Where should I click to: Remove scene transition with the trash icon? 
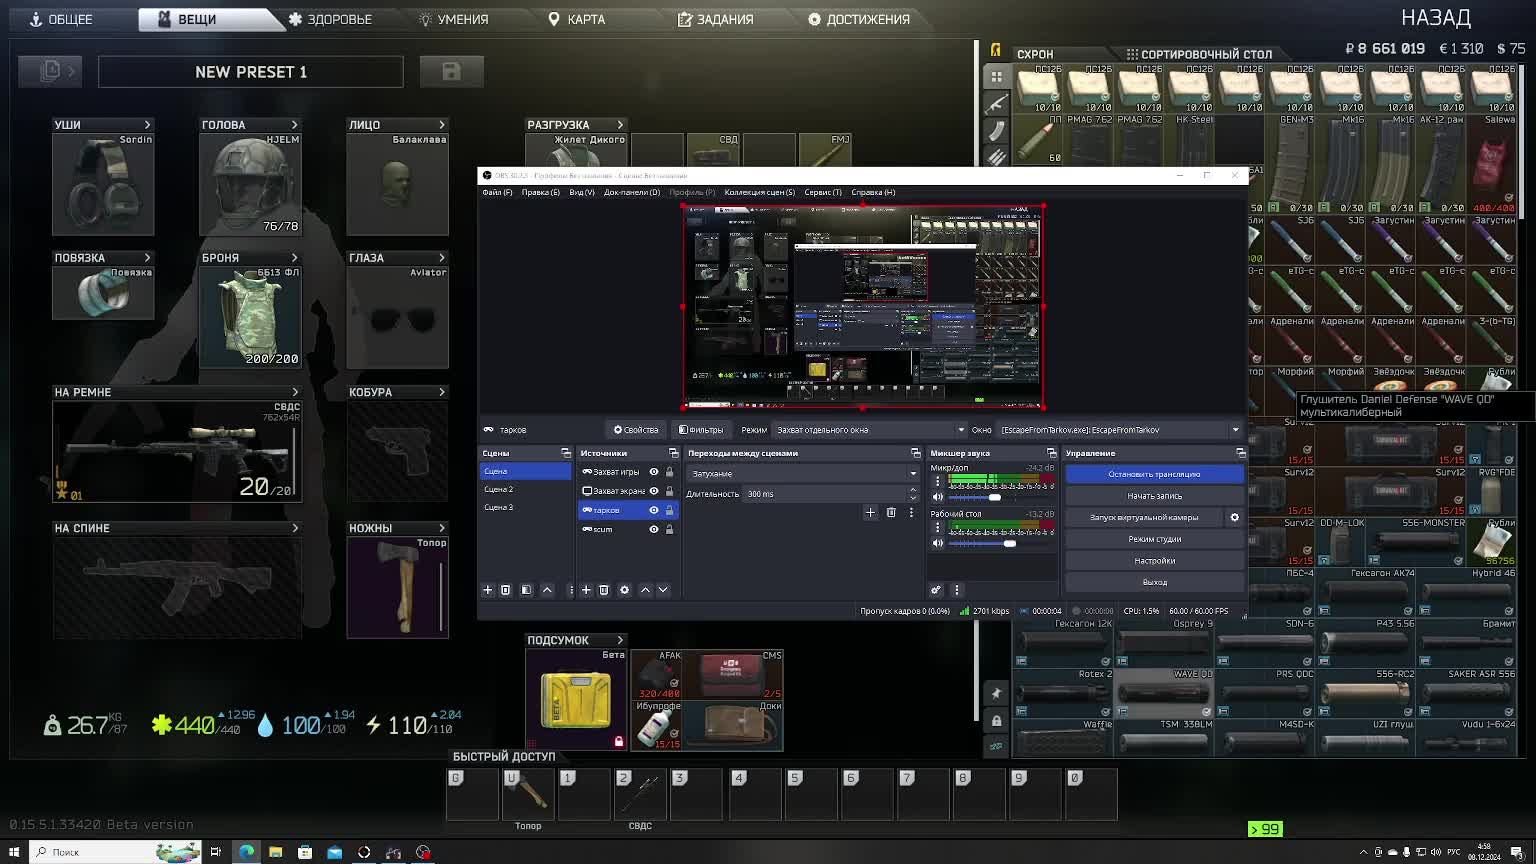click(x=891, y=513)
